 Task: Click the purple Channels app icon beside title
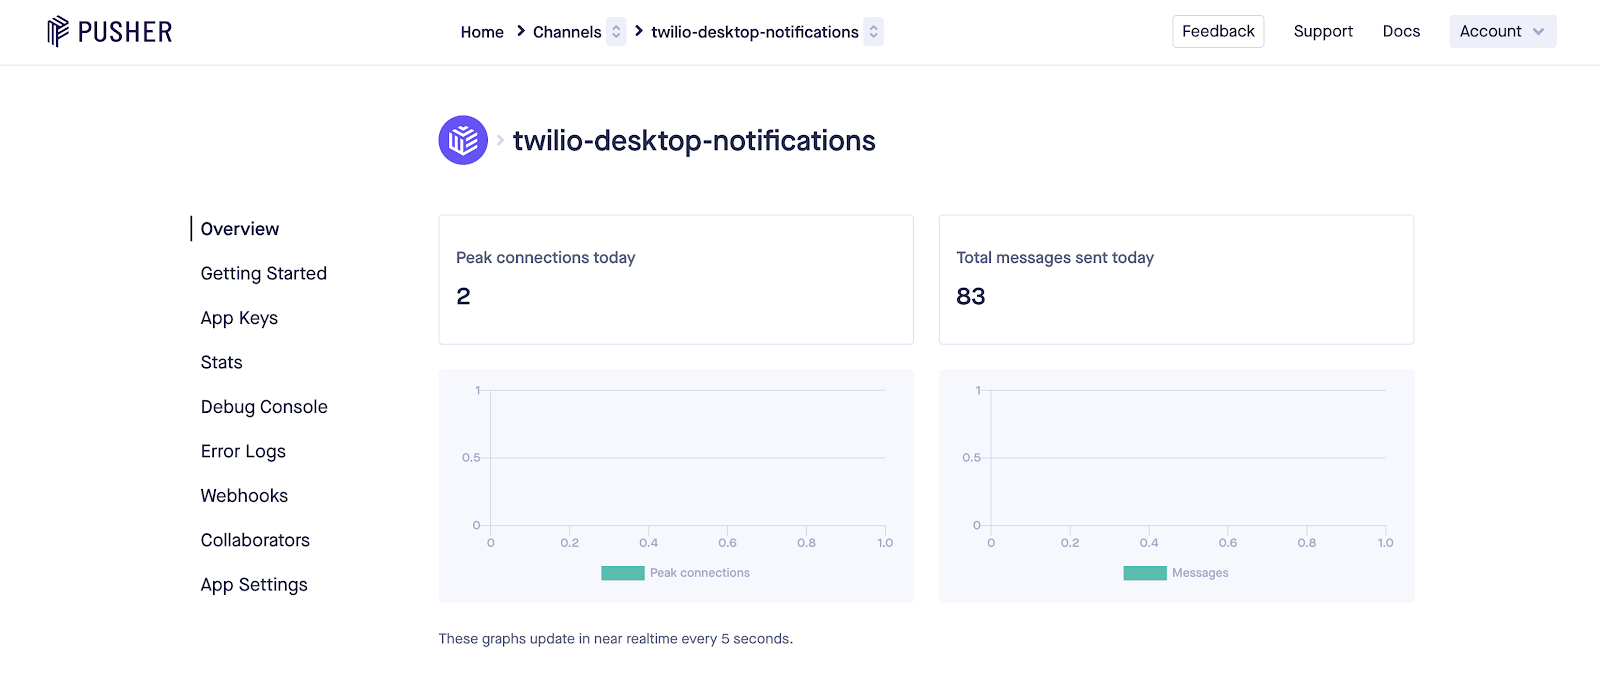pyautogui.click(x=463, y=140)
